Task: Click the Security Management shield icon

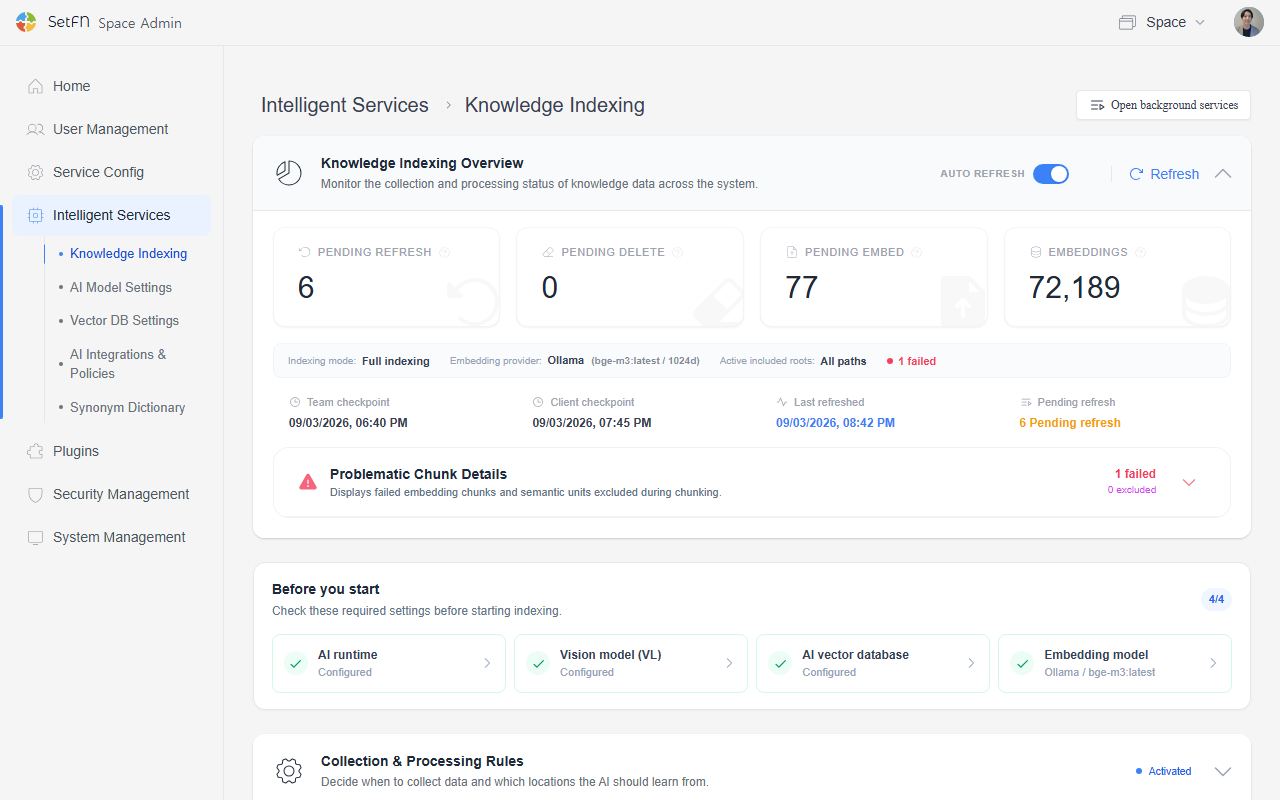Action: (36, 494)
